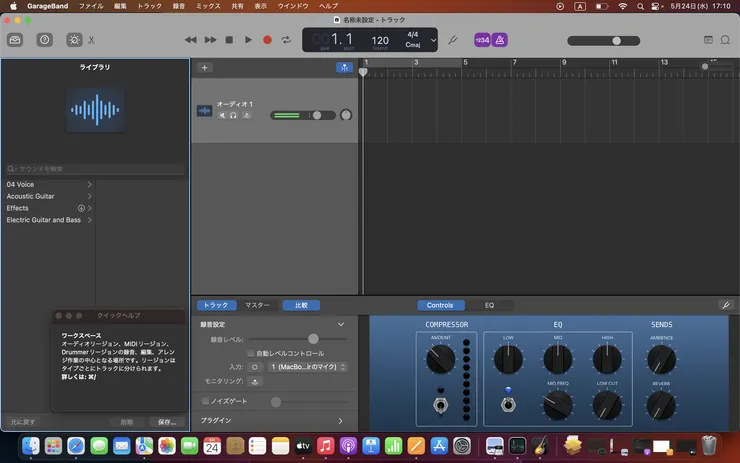Toggle the Library button in toolbar
The width and height of the screenshot is (740, 463).
click(15, 40)
